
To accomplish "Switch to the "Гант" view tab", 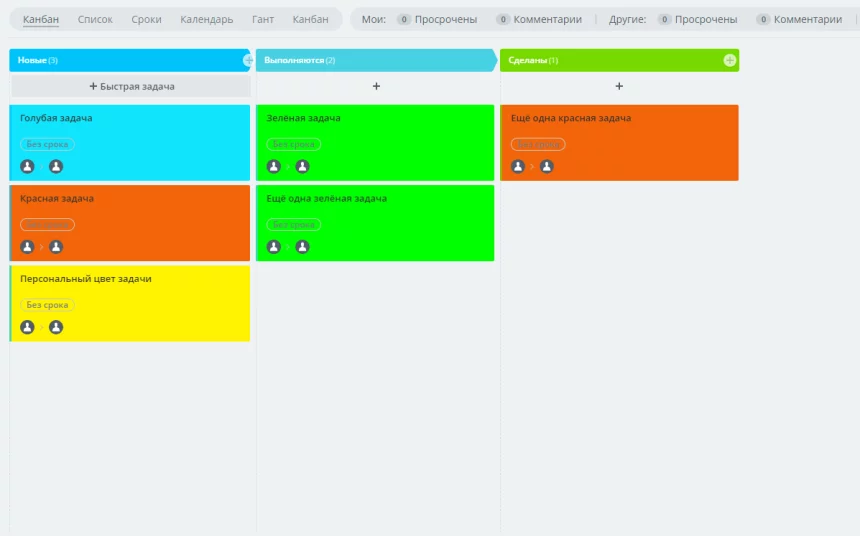I will pyautogui.click(x=263, y=19).
